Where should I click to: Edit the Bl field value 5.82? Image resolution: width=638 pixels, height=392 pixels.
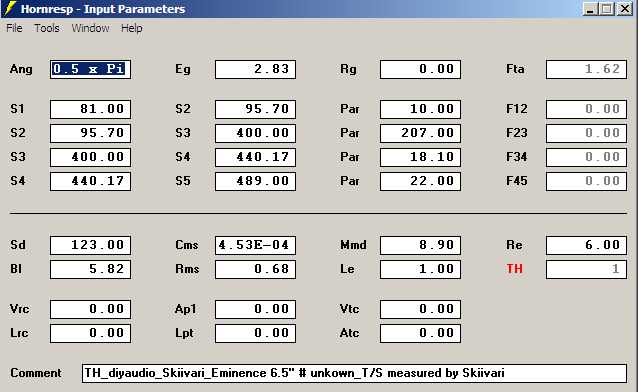pyautogui.click(x=90, y=269)
